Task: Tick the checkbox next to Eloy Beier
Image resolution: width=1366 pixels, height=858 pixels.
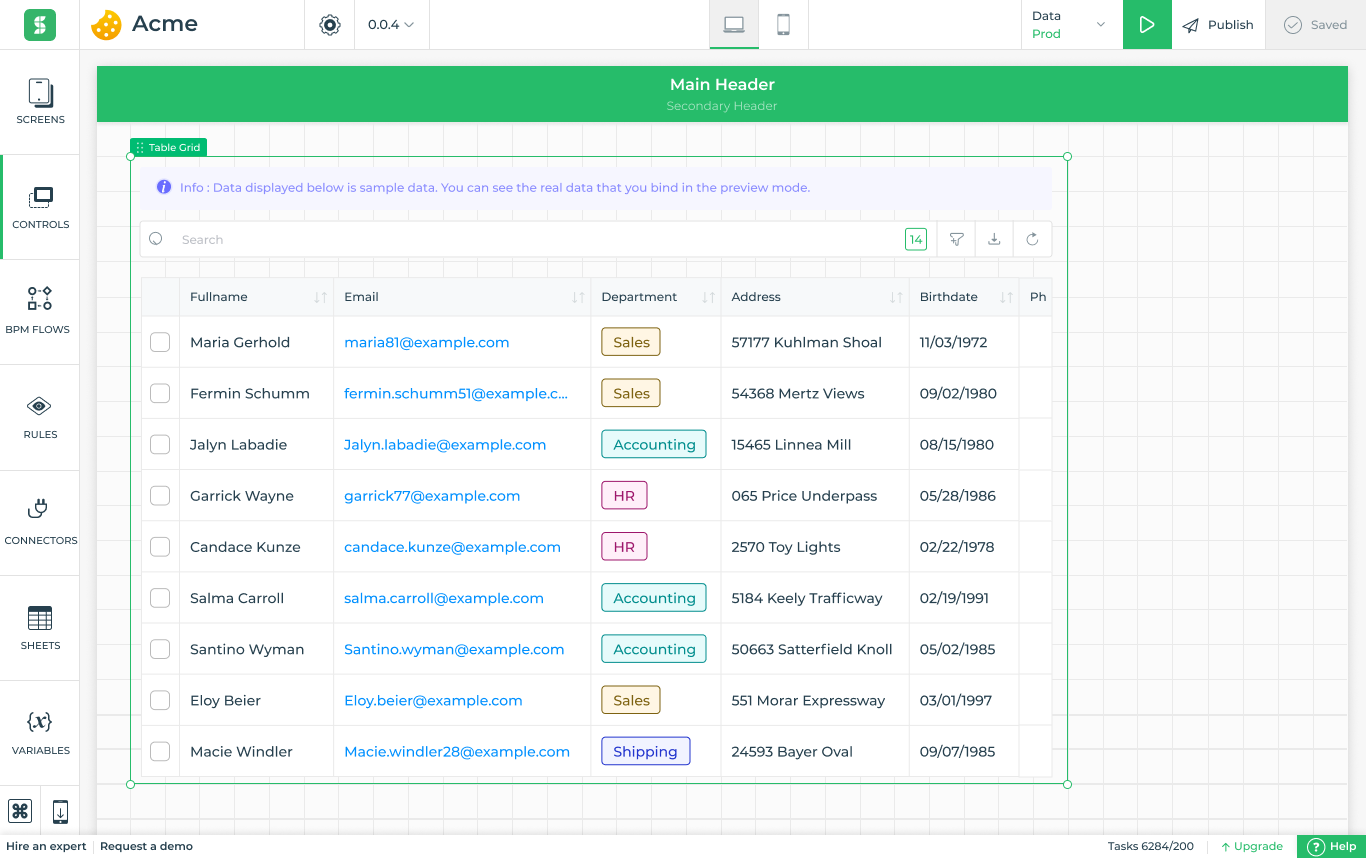Action: (x=160, y=700)
